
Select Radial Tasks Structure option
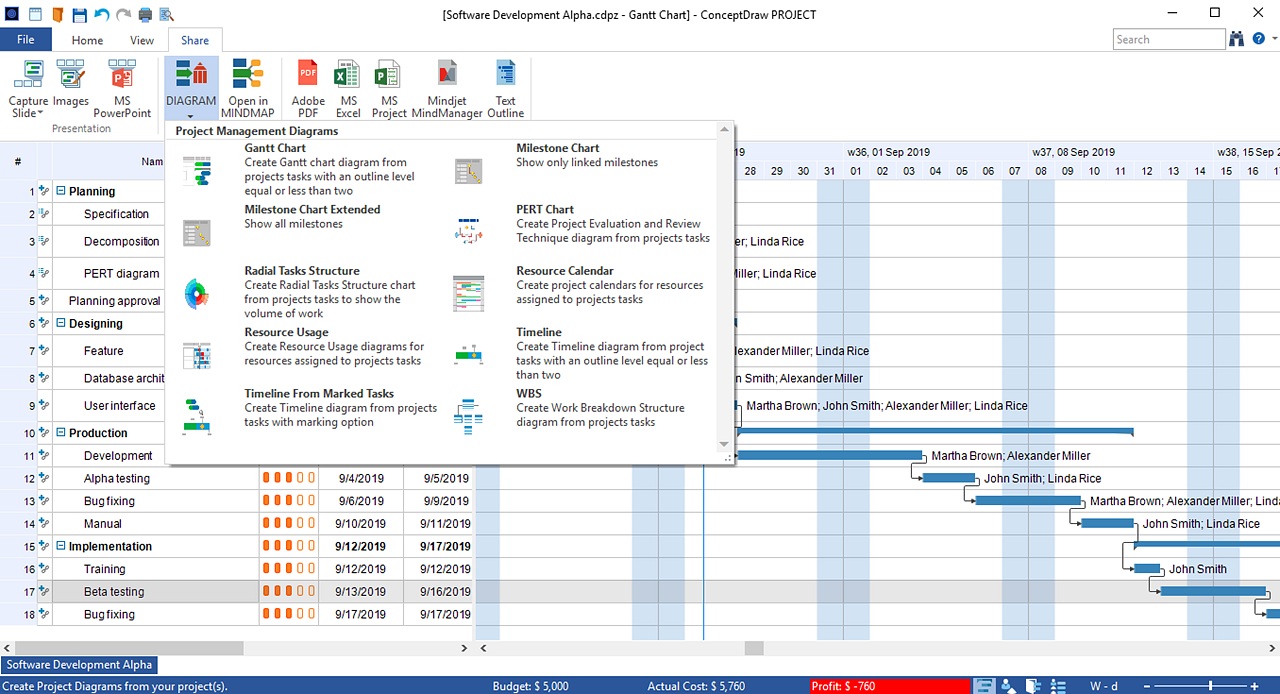pos(310,292)
